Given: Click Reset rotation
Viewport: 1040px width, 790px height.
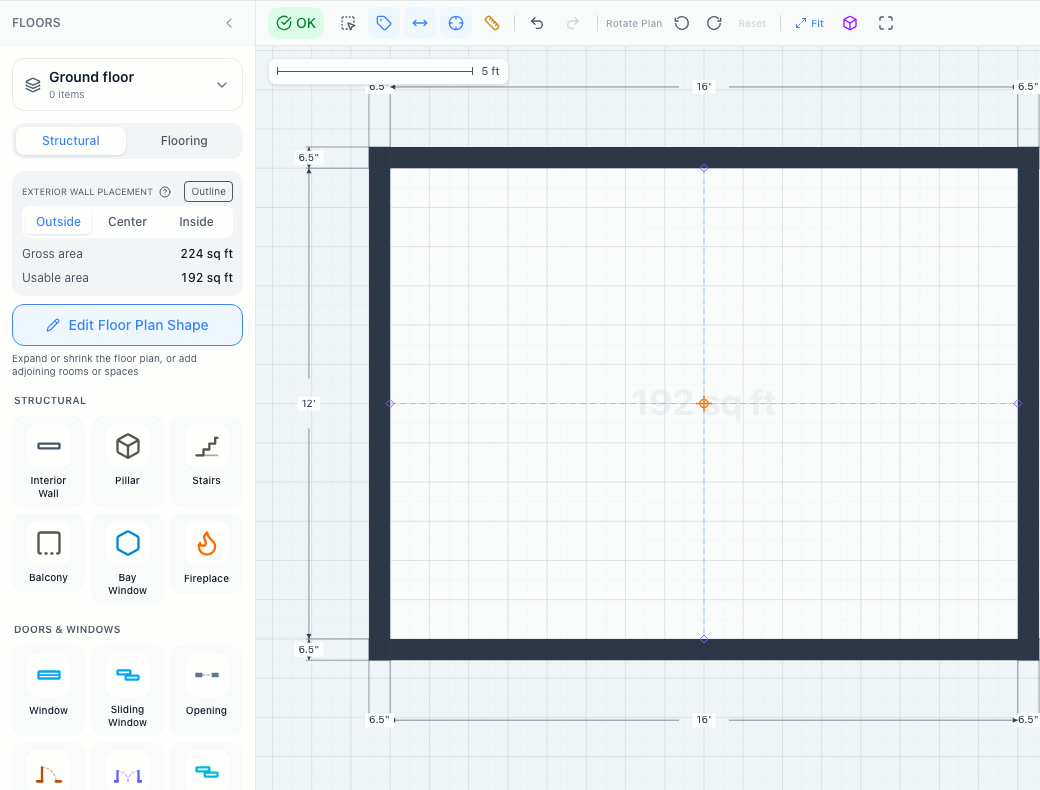Looking at the screenshot, I should click(752, 23).
